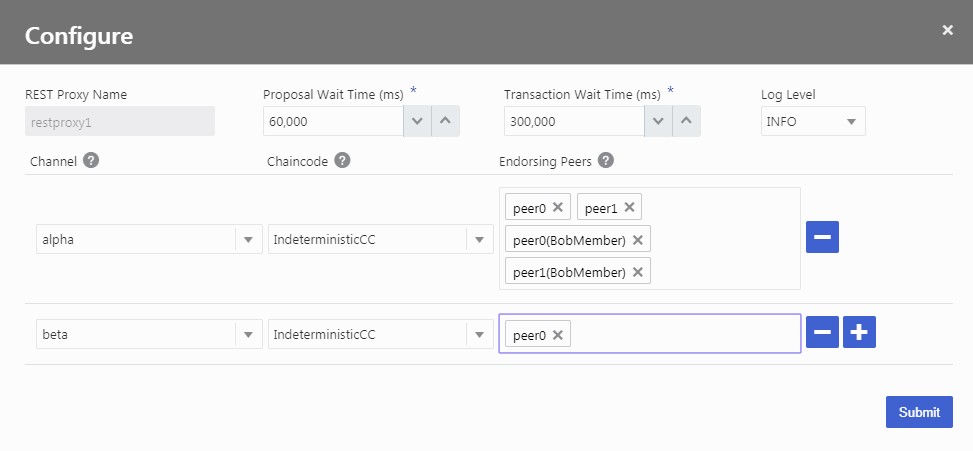Delete the beta channel row
This screenshot has height=451, width=973.
(822, 333)
